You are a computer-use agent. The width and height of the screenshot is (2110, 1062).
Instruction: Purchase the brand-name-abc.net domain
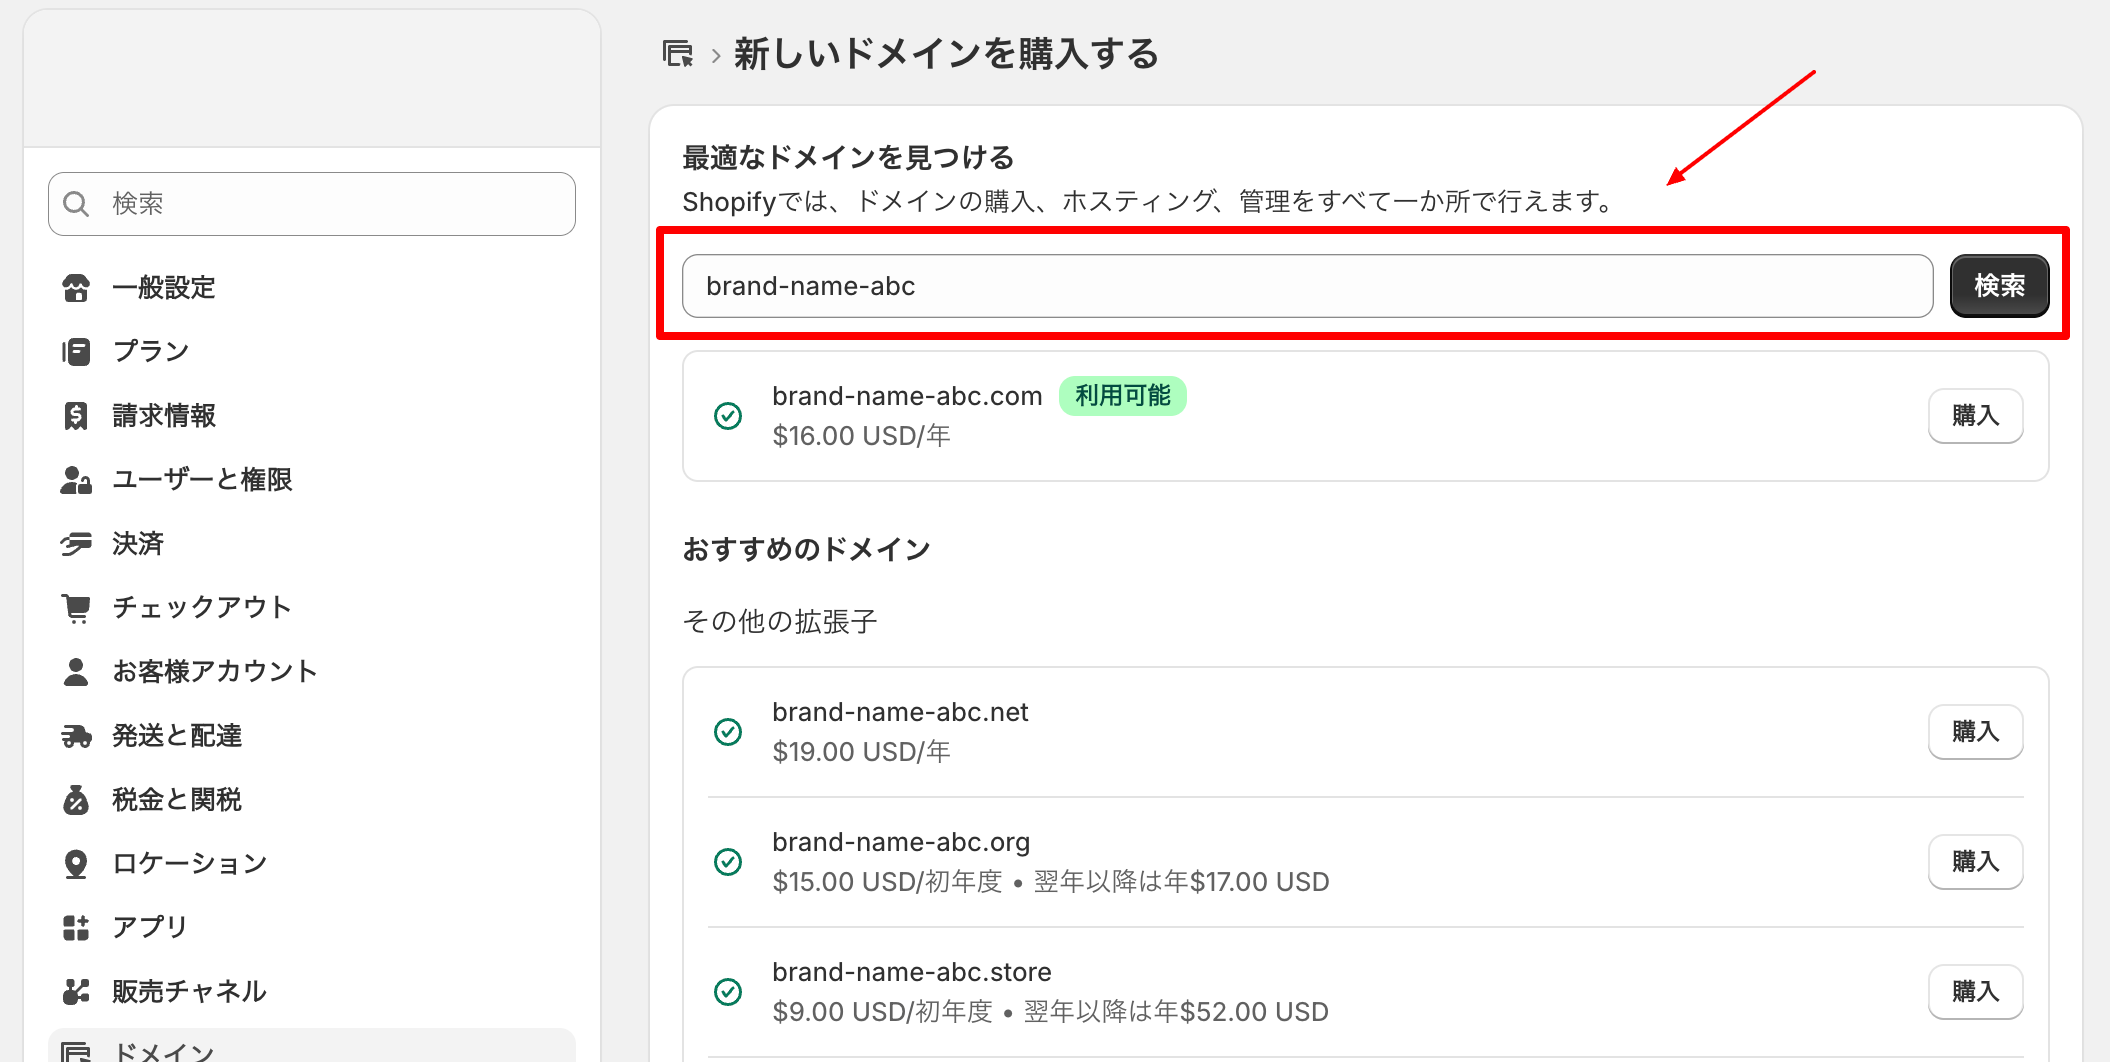coord(1975,732)
